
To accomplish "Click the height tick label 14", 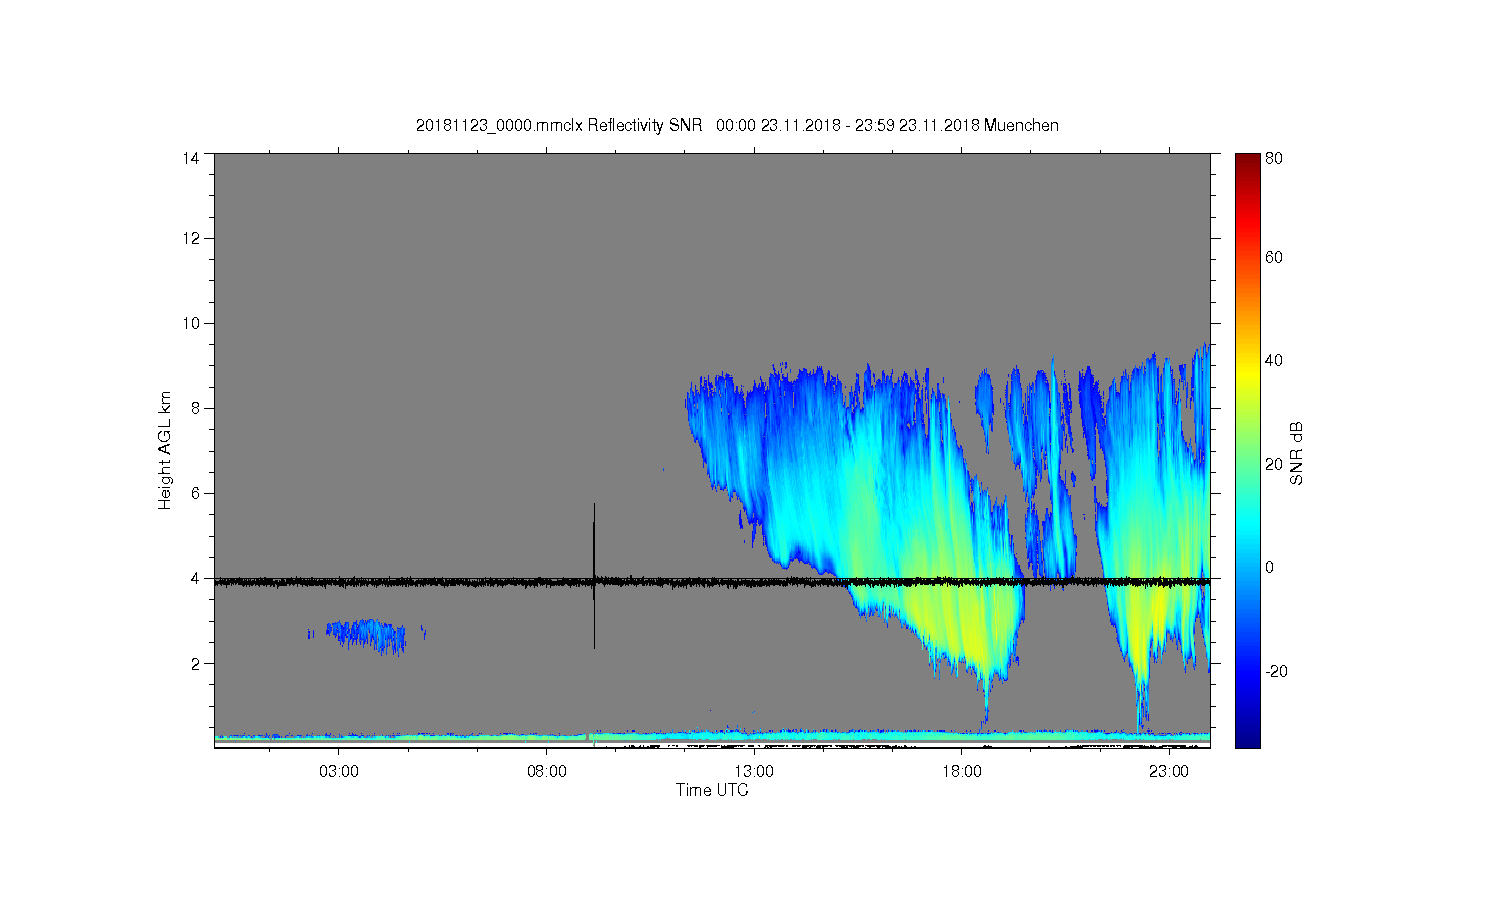I will (191, 158).
